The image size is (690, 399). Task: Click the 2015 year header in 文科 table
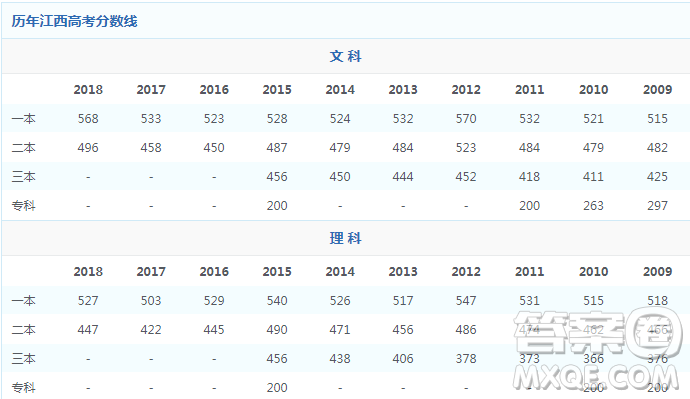click(277, 89)
